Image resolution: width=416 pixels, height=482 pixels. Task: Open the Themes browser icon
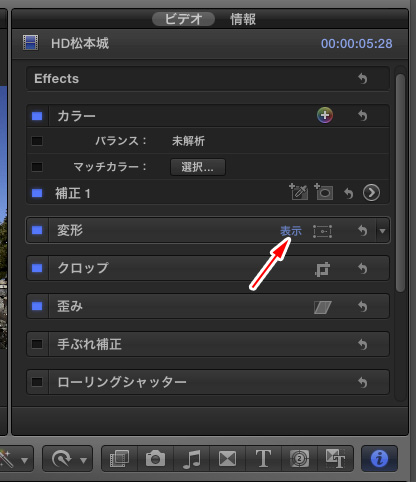pyautogui.click(x=335, y=459)
